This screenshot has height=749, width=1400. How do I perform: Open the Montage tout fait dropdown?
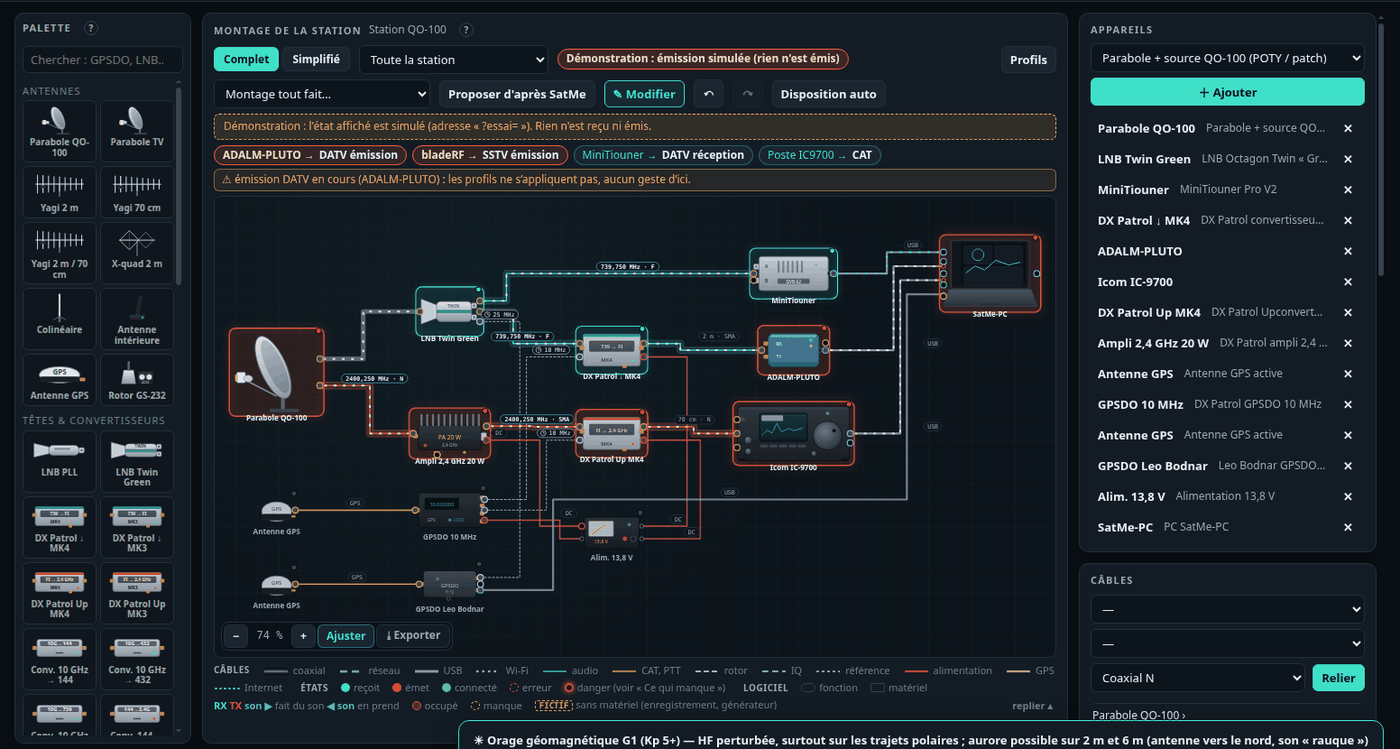321,94
